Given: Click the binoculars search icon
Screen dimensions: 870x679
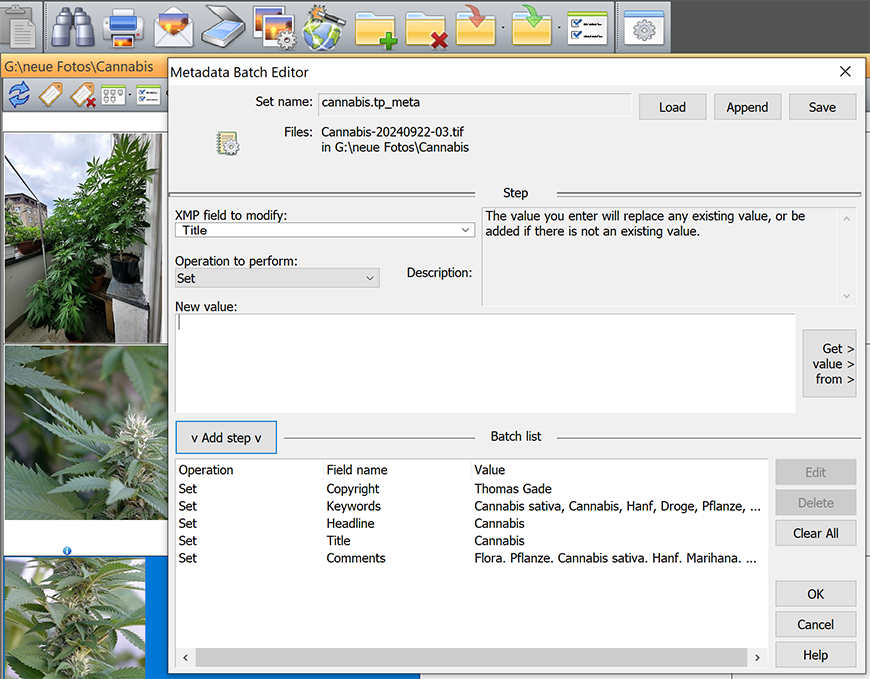Looking at the screenshot, I should [x=72, y=27].
